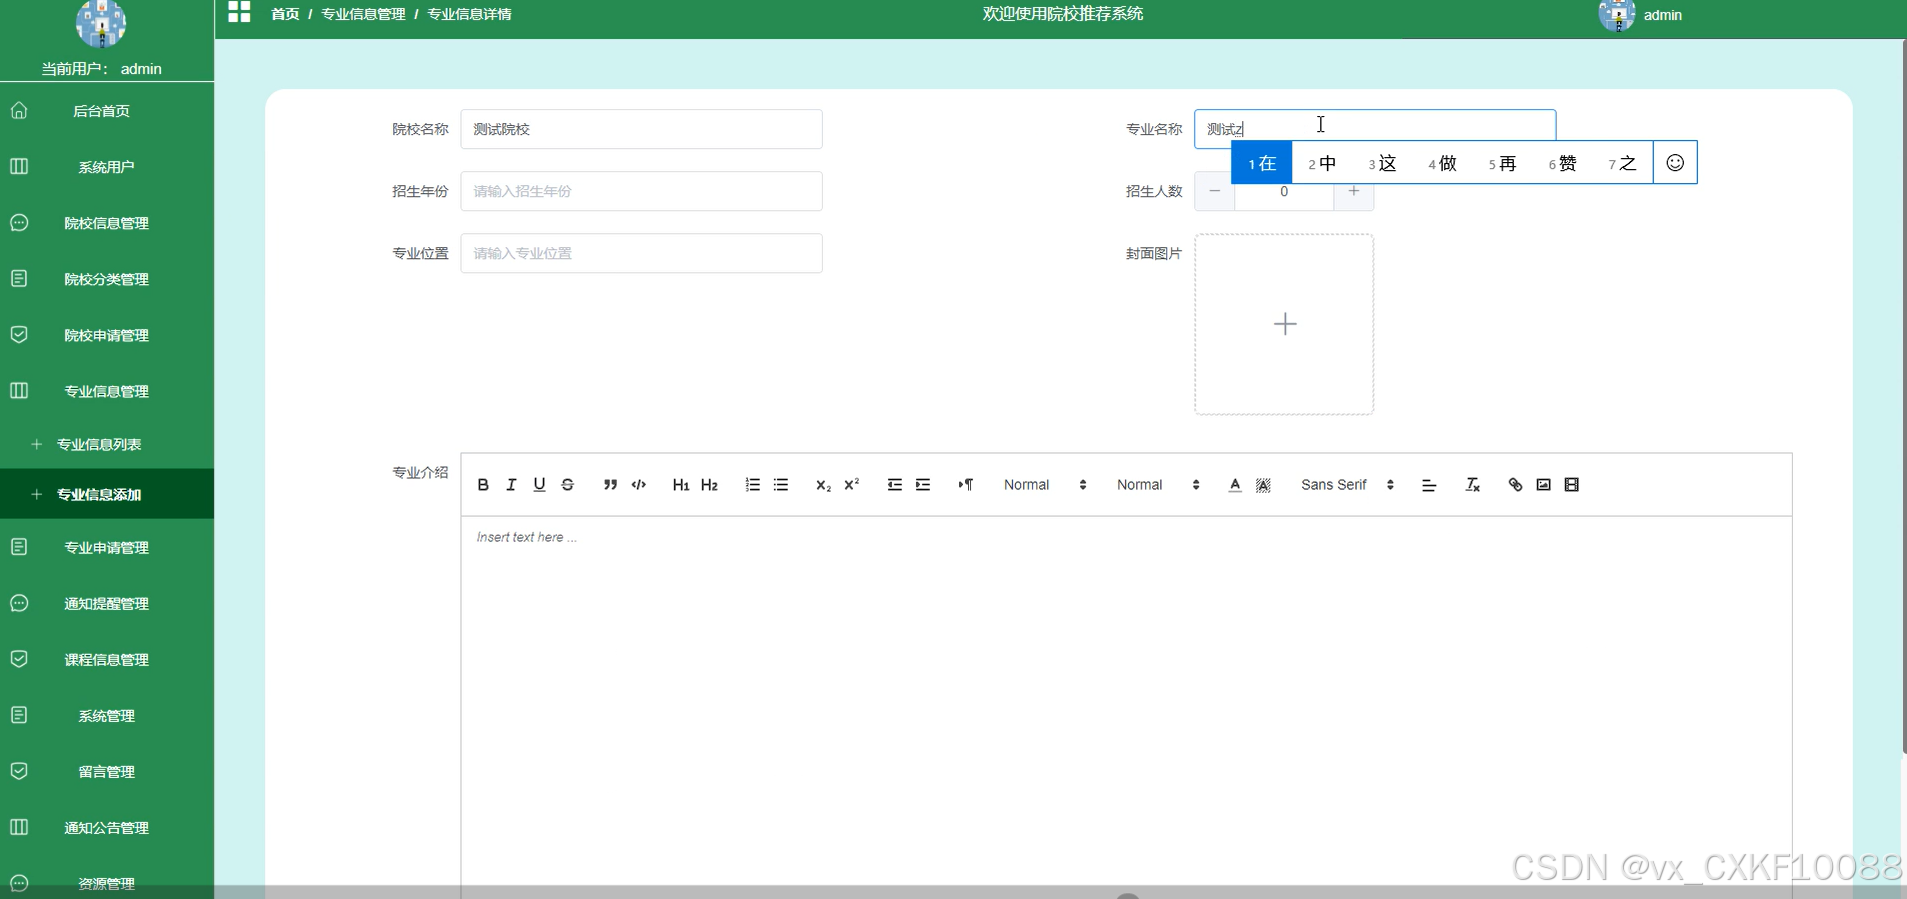
Task: Apply subscript formatting
Action: click(823, 485)
